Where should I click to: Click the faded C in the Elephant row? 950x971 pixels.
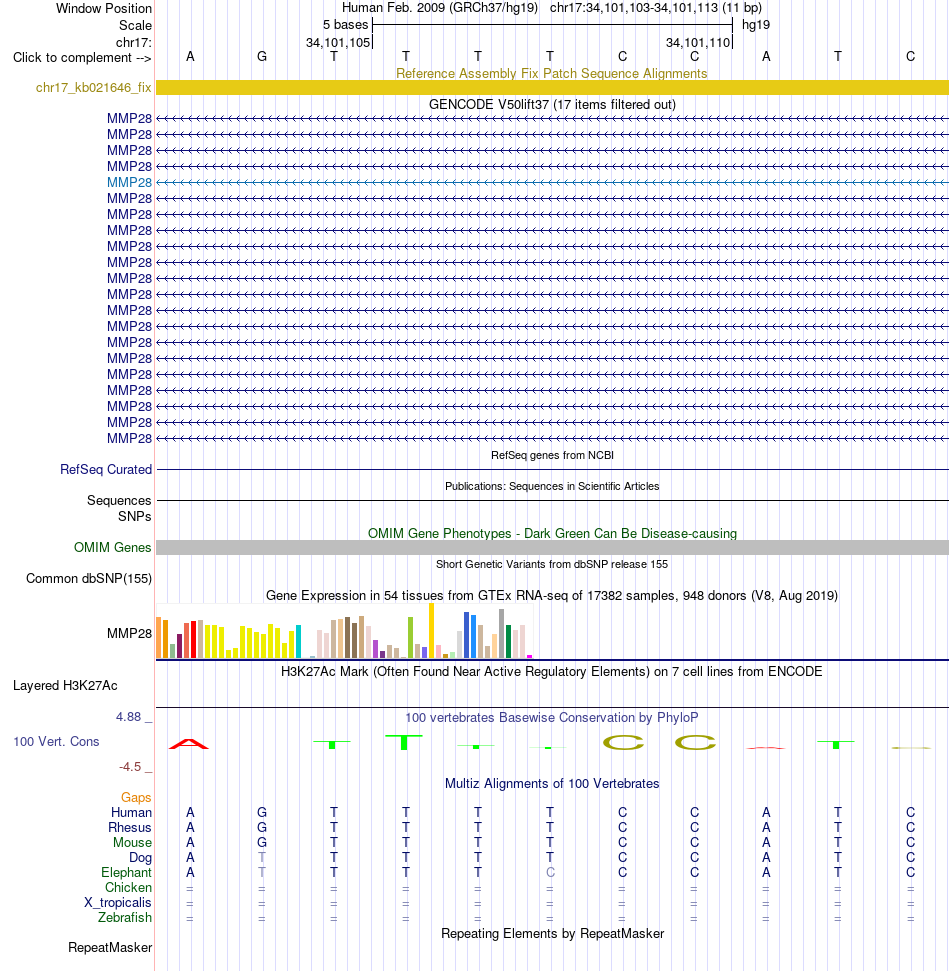pyautogui.click(x=550, y=872)
